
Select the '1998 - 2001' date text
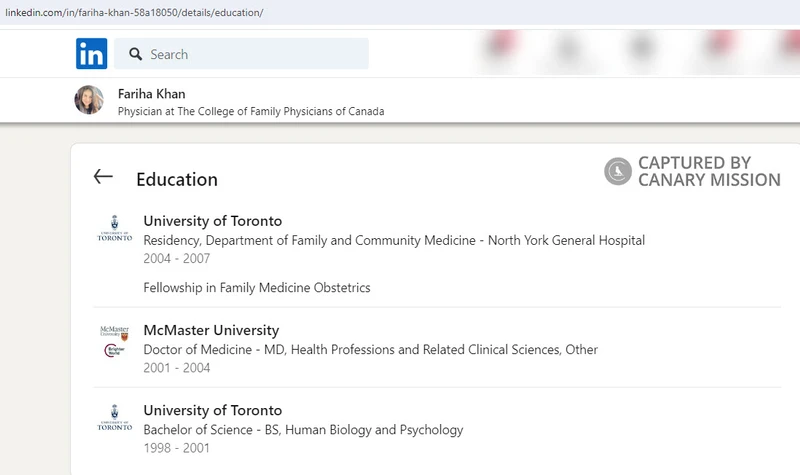pos(177,448)
